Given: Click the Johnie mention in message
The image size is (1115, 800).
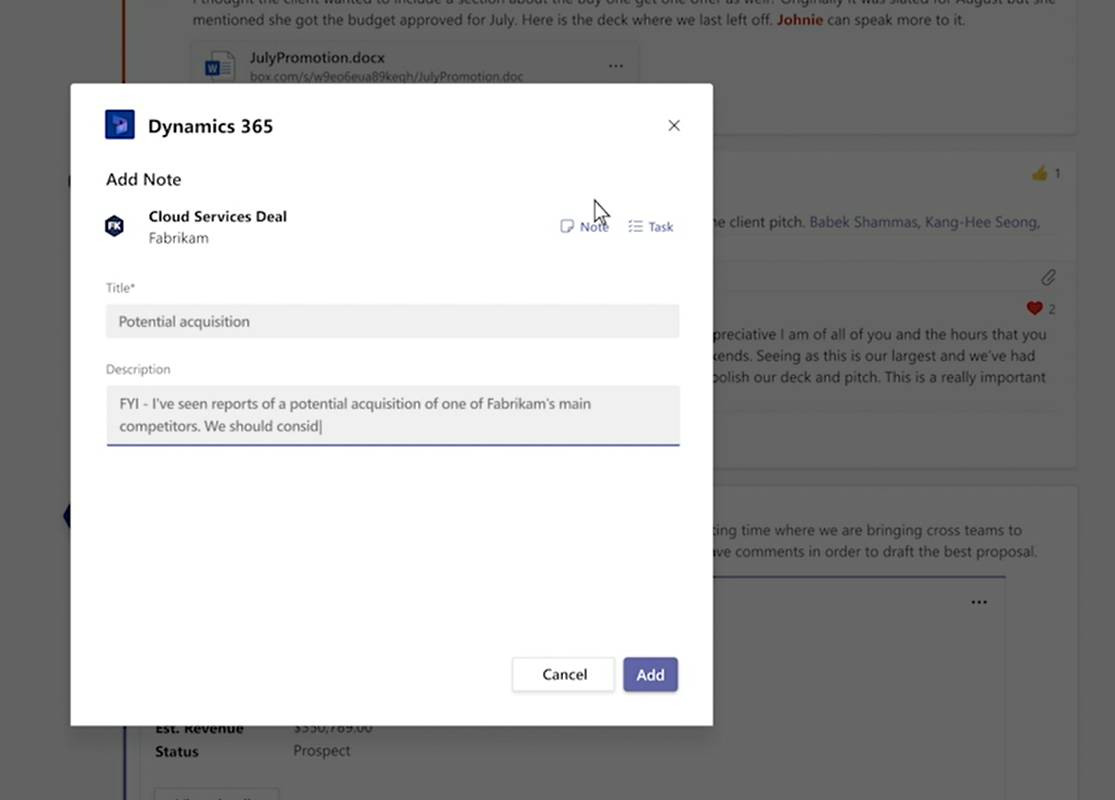Looking at the screenshot, I should coord(799,20).
